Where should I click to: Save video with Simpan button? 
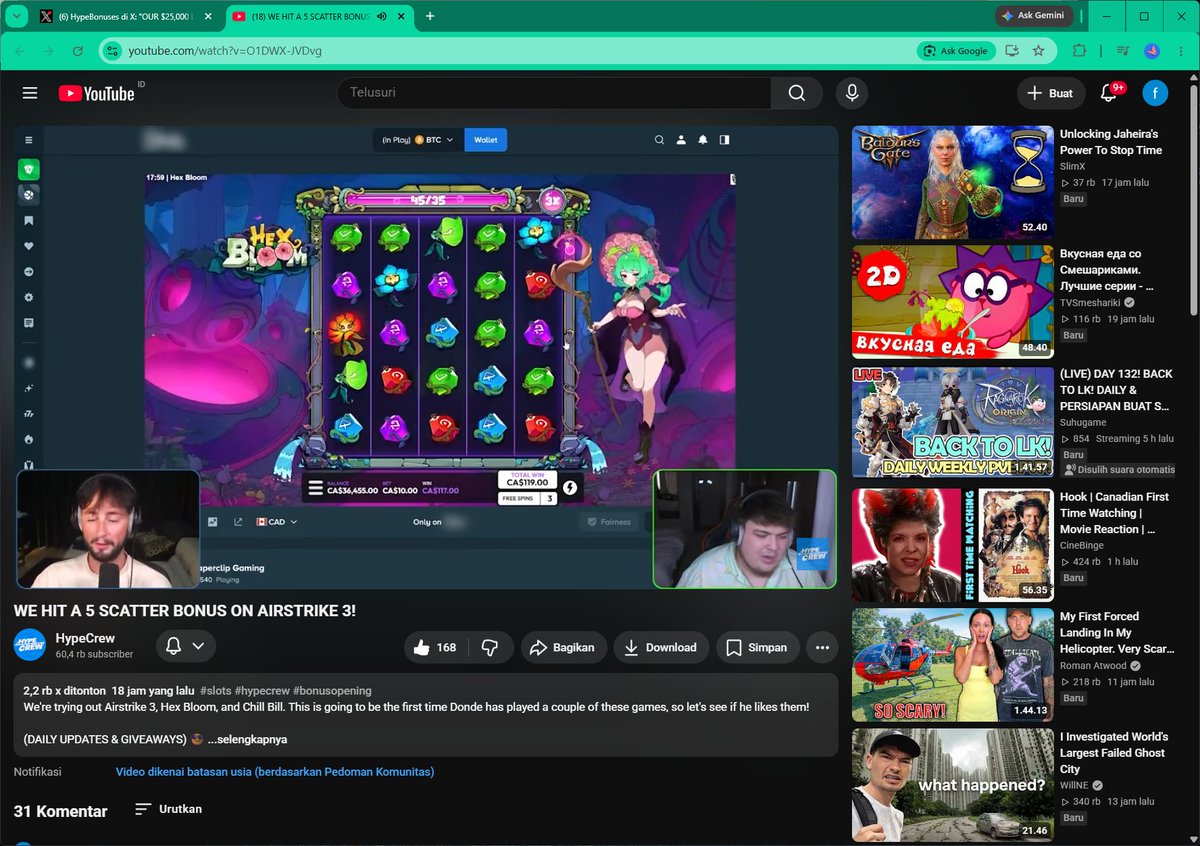(x=757, y=647)
